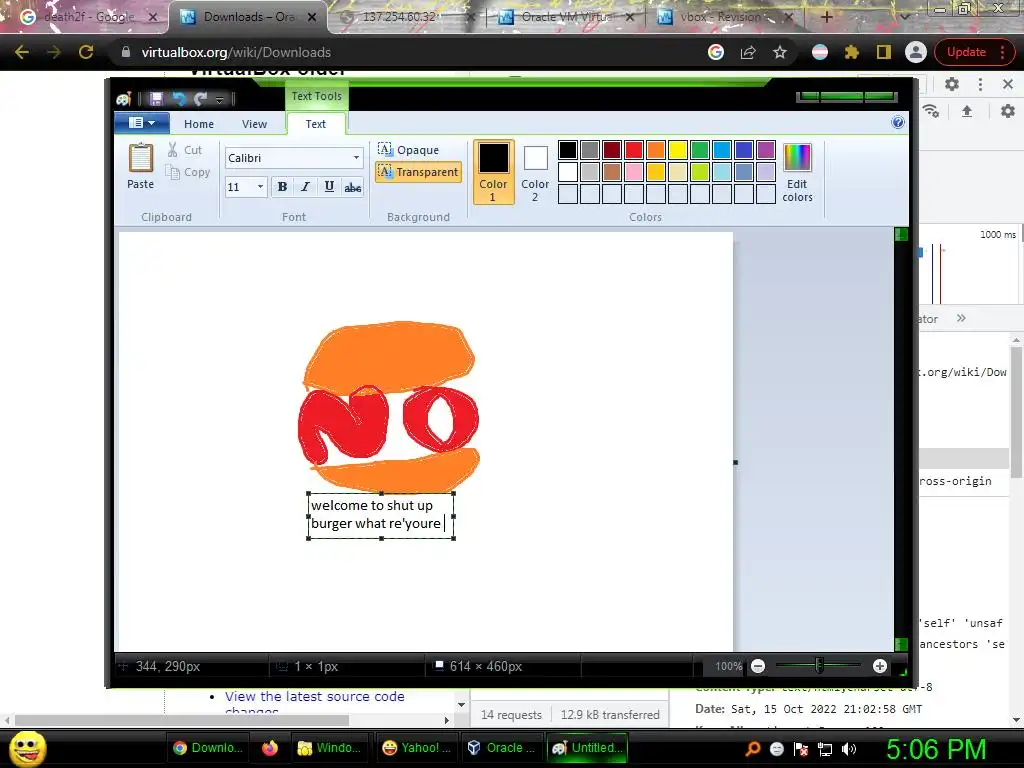This screenshot has height=768, width=1024.
Task: Select Color 2 button
Action: (535, 172)
